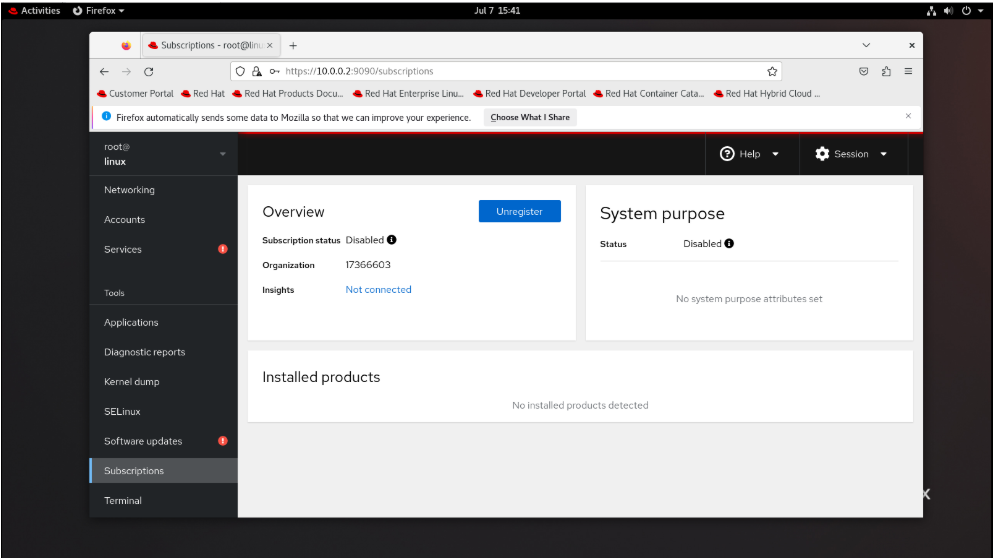Dismiss the Firefox data notification bar

908,116
